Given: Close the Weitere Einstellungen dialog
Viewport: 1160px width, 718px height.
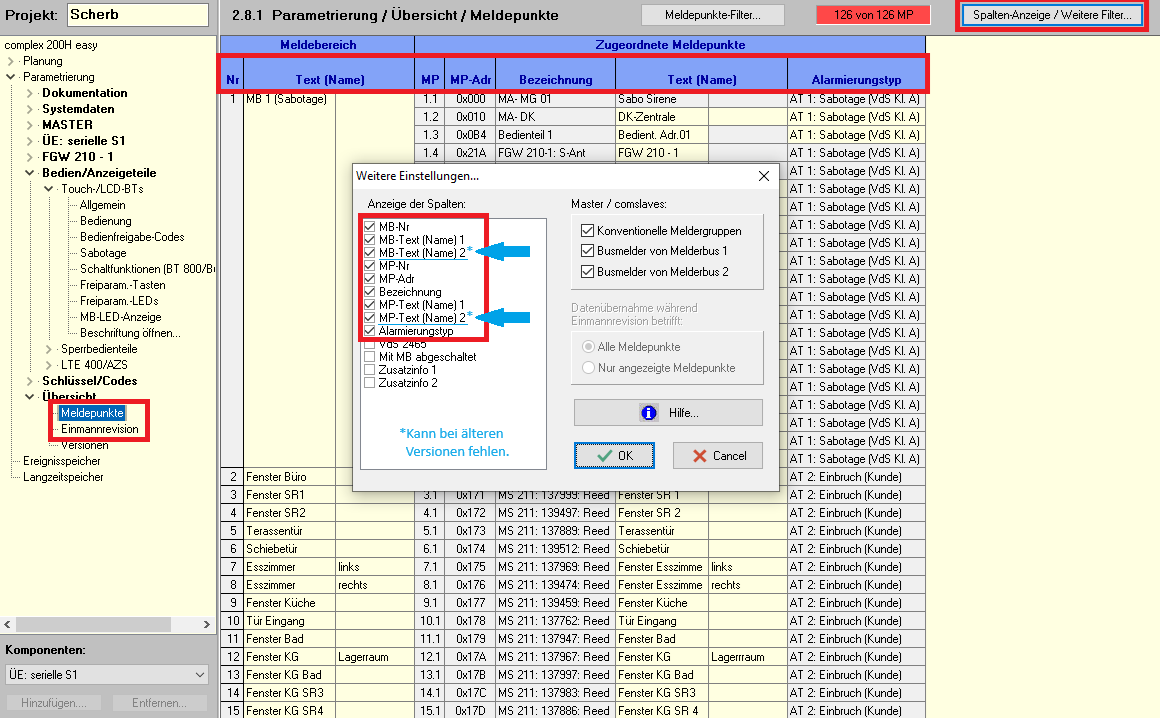Looking at the screenshot, I should 763,176.
